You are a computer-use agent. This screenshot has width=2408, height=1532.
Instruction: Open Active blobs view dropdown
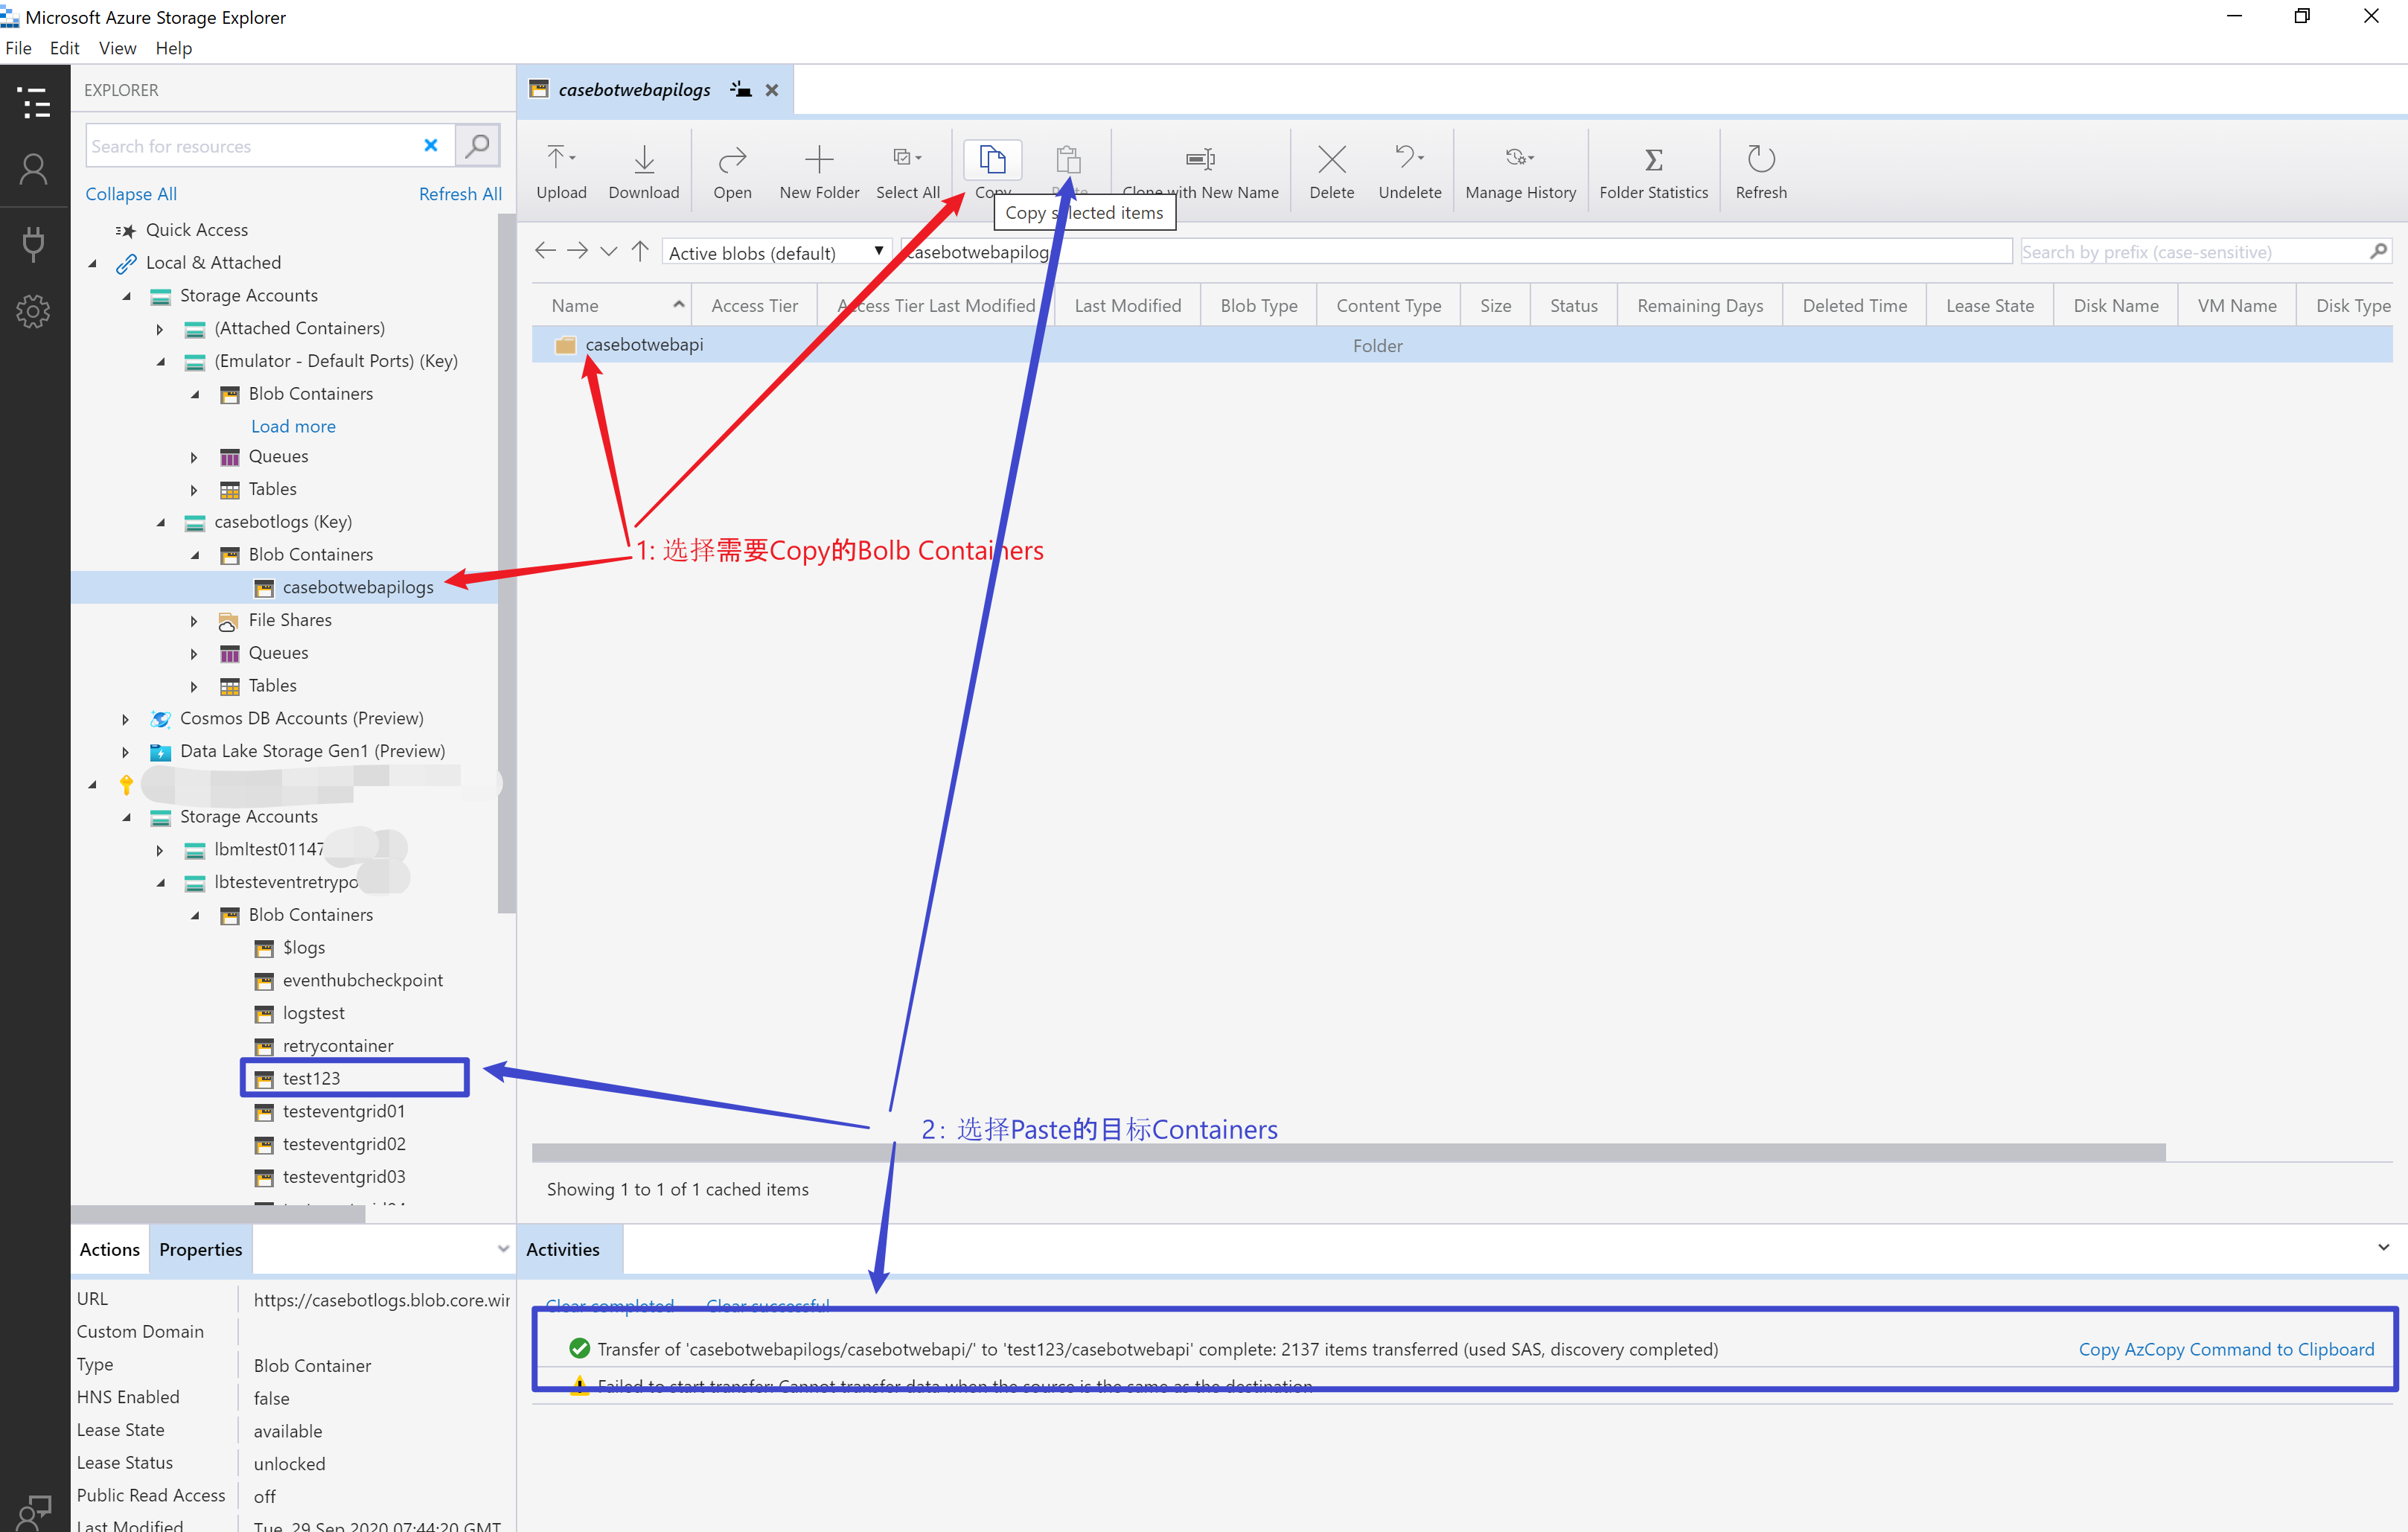tap(776, 253)
